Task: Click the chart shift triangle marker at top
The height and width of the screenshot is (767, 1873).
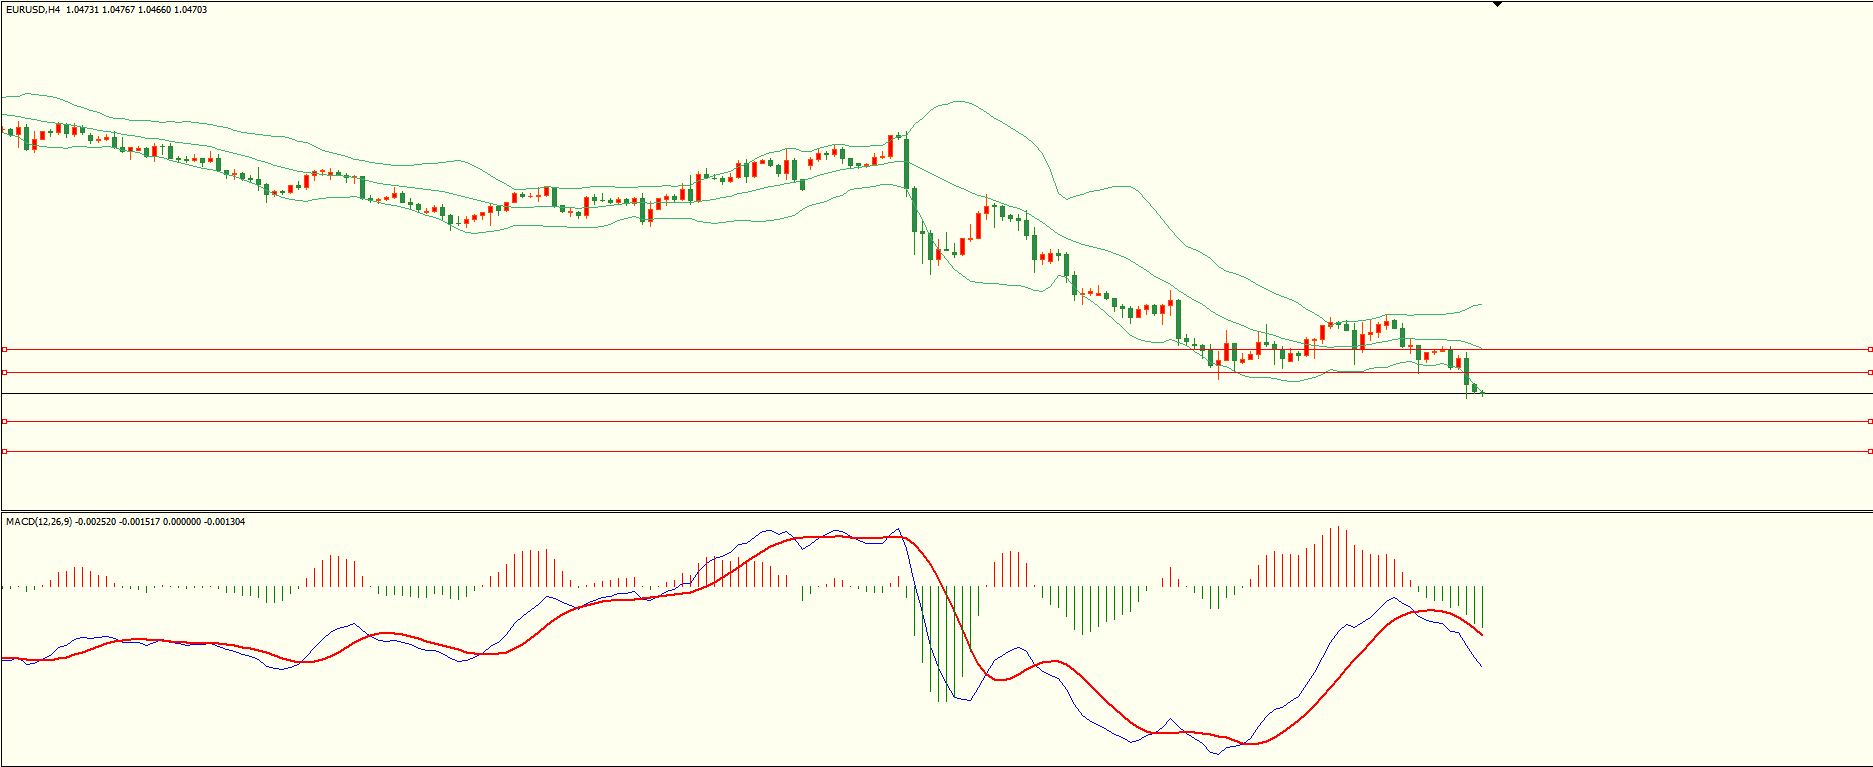Action: (x=1497, y=4)
